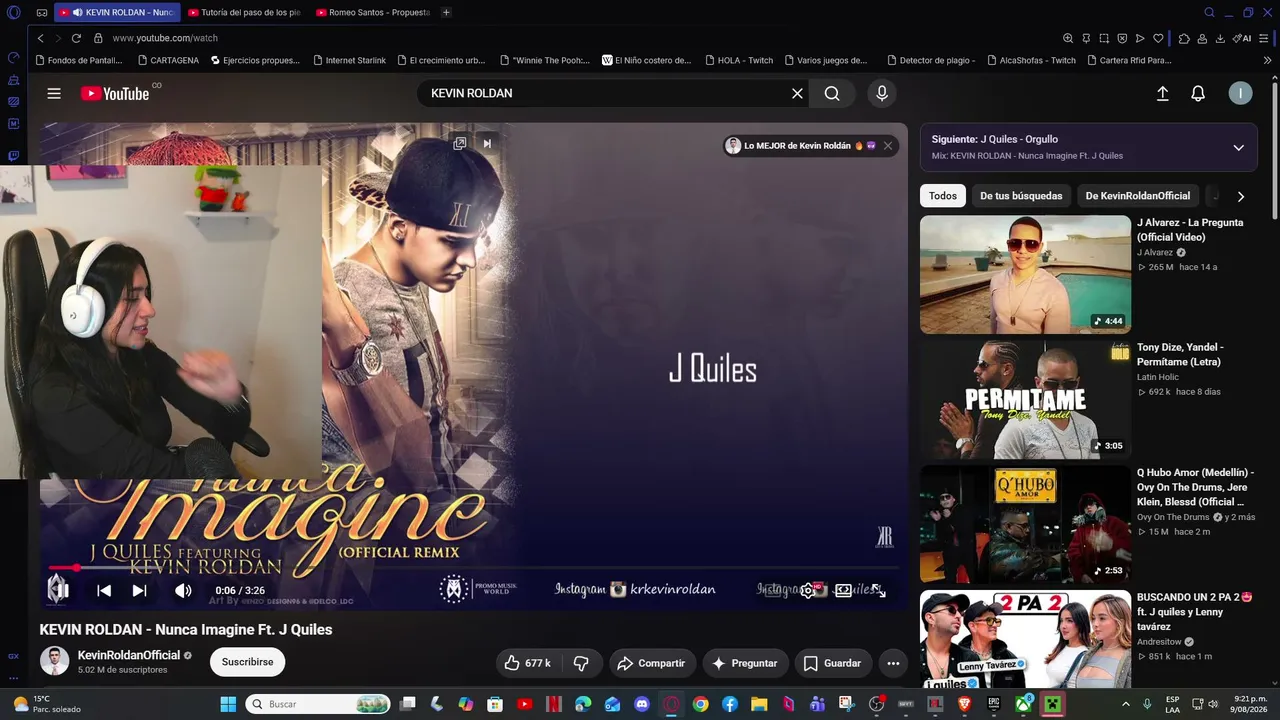The height and width of the screenshot is (720, 1280).
Task: Click the Preguntar button
Action: 744,663
